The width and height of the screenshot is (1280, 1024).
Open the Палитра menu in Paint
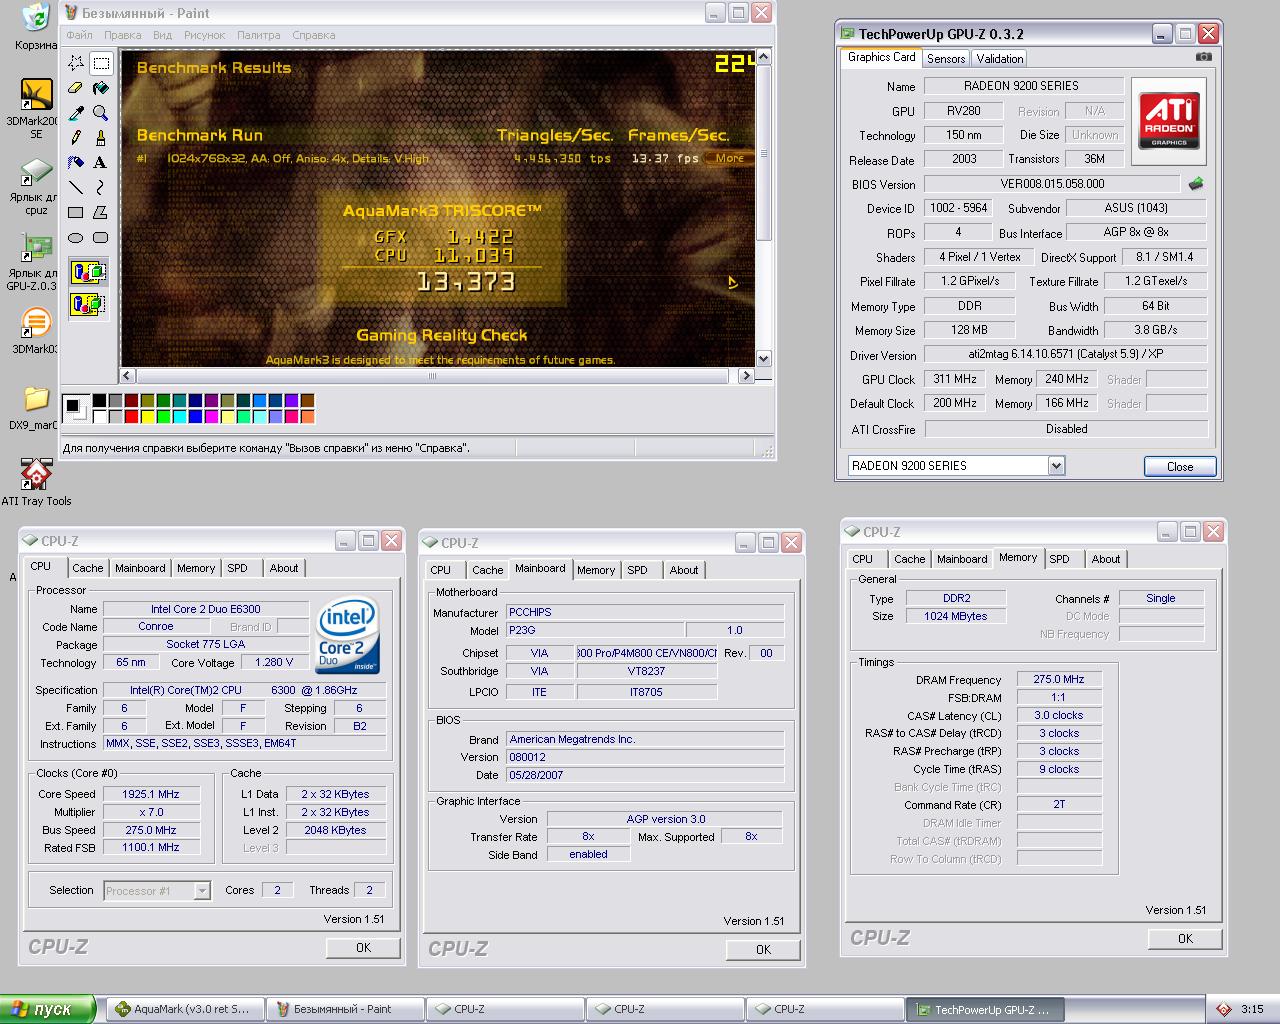pos(259,35)
